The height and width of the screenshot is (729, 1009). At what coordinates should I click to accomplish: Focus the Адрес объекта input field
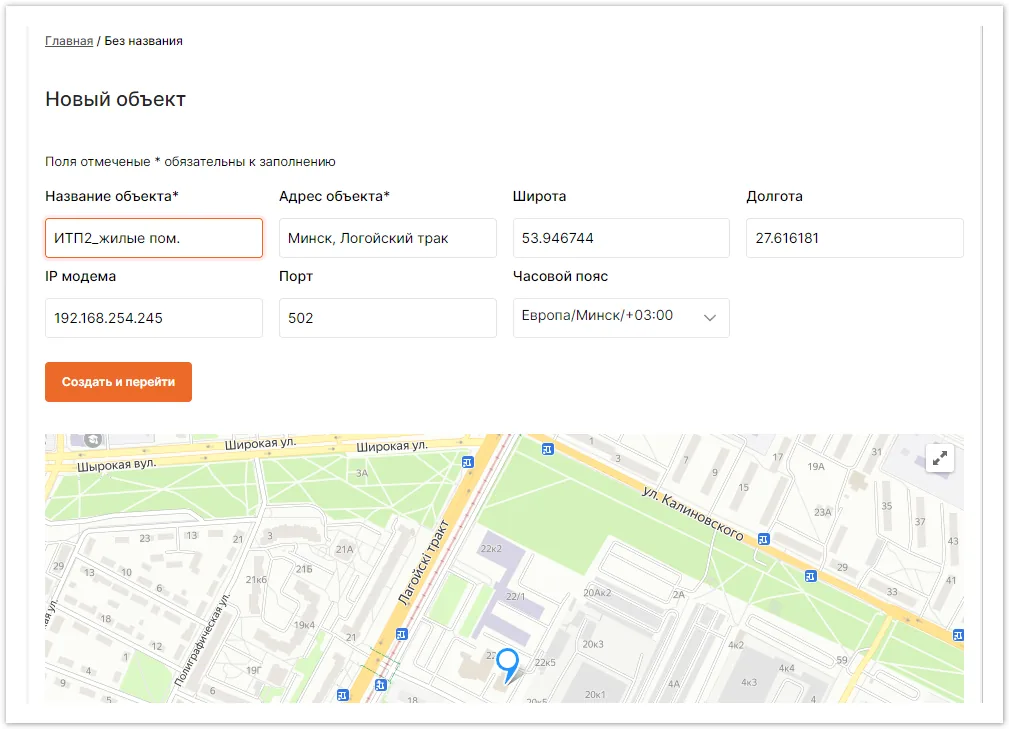(x=387, y=238)
